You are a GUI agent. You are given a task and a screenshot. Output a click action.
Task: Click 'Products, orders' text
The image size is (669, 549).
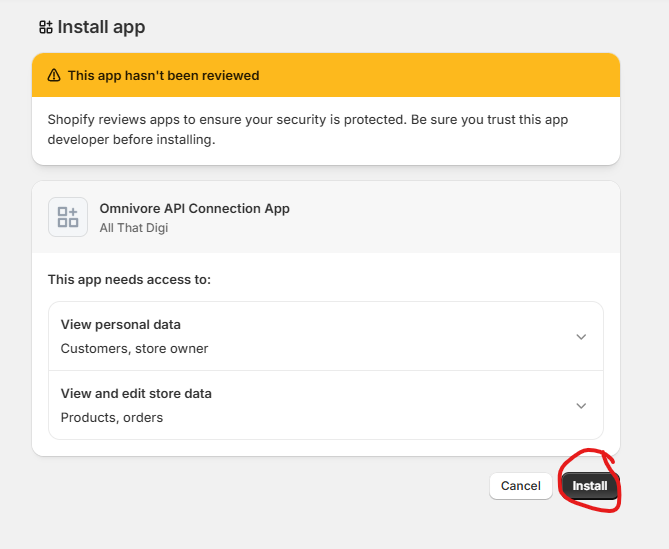click(x=112, y=417)
